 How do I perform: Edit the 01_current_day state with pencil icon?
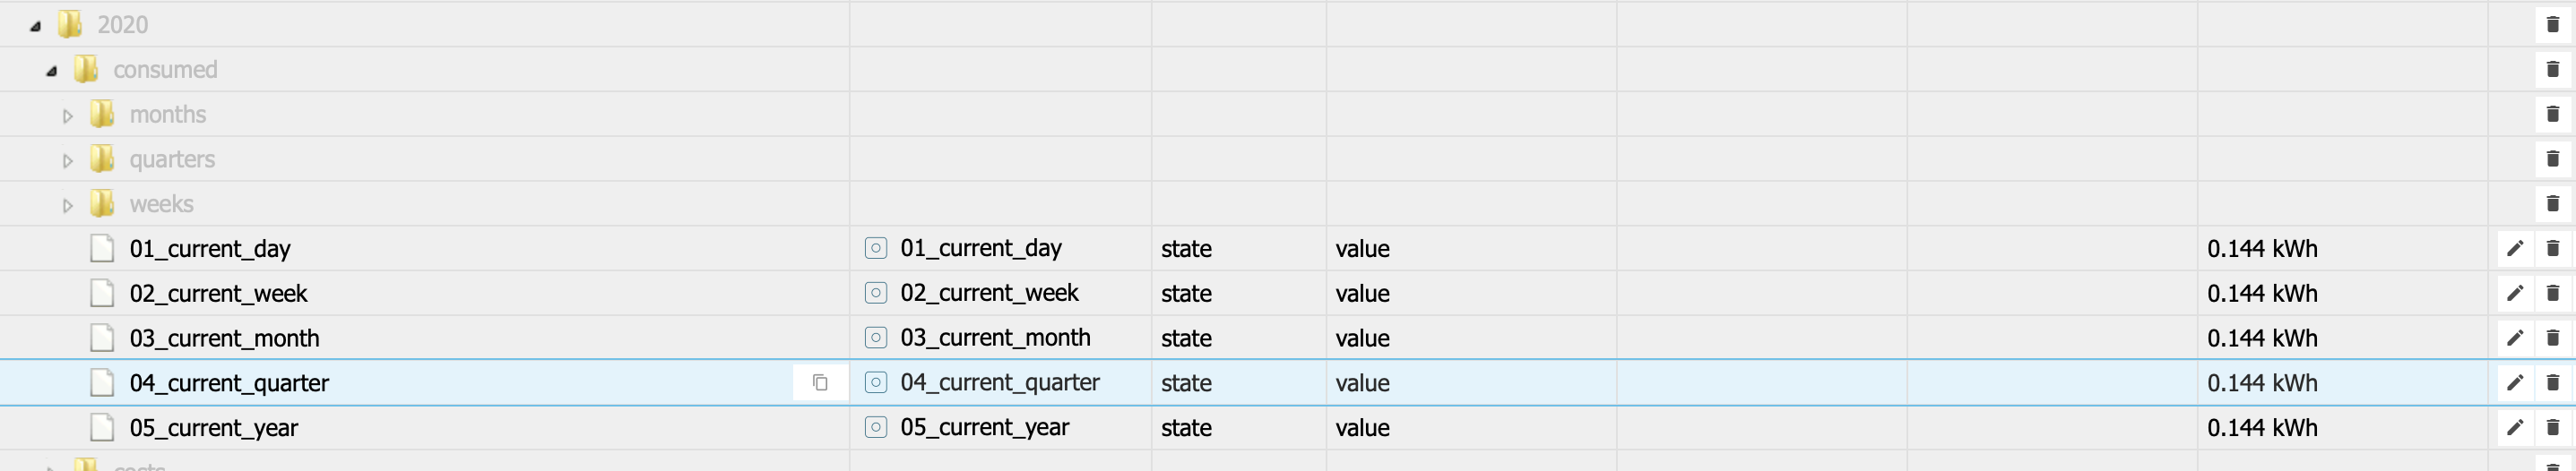2515,248
